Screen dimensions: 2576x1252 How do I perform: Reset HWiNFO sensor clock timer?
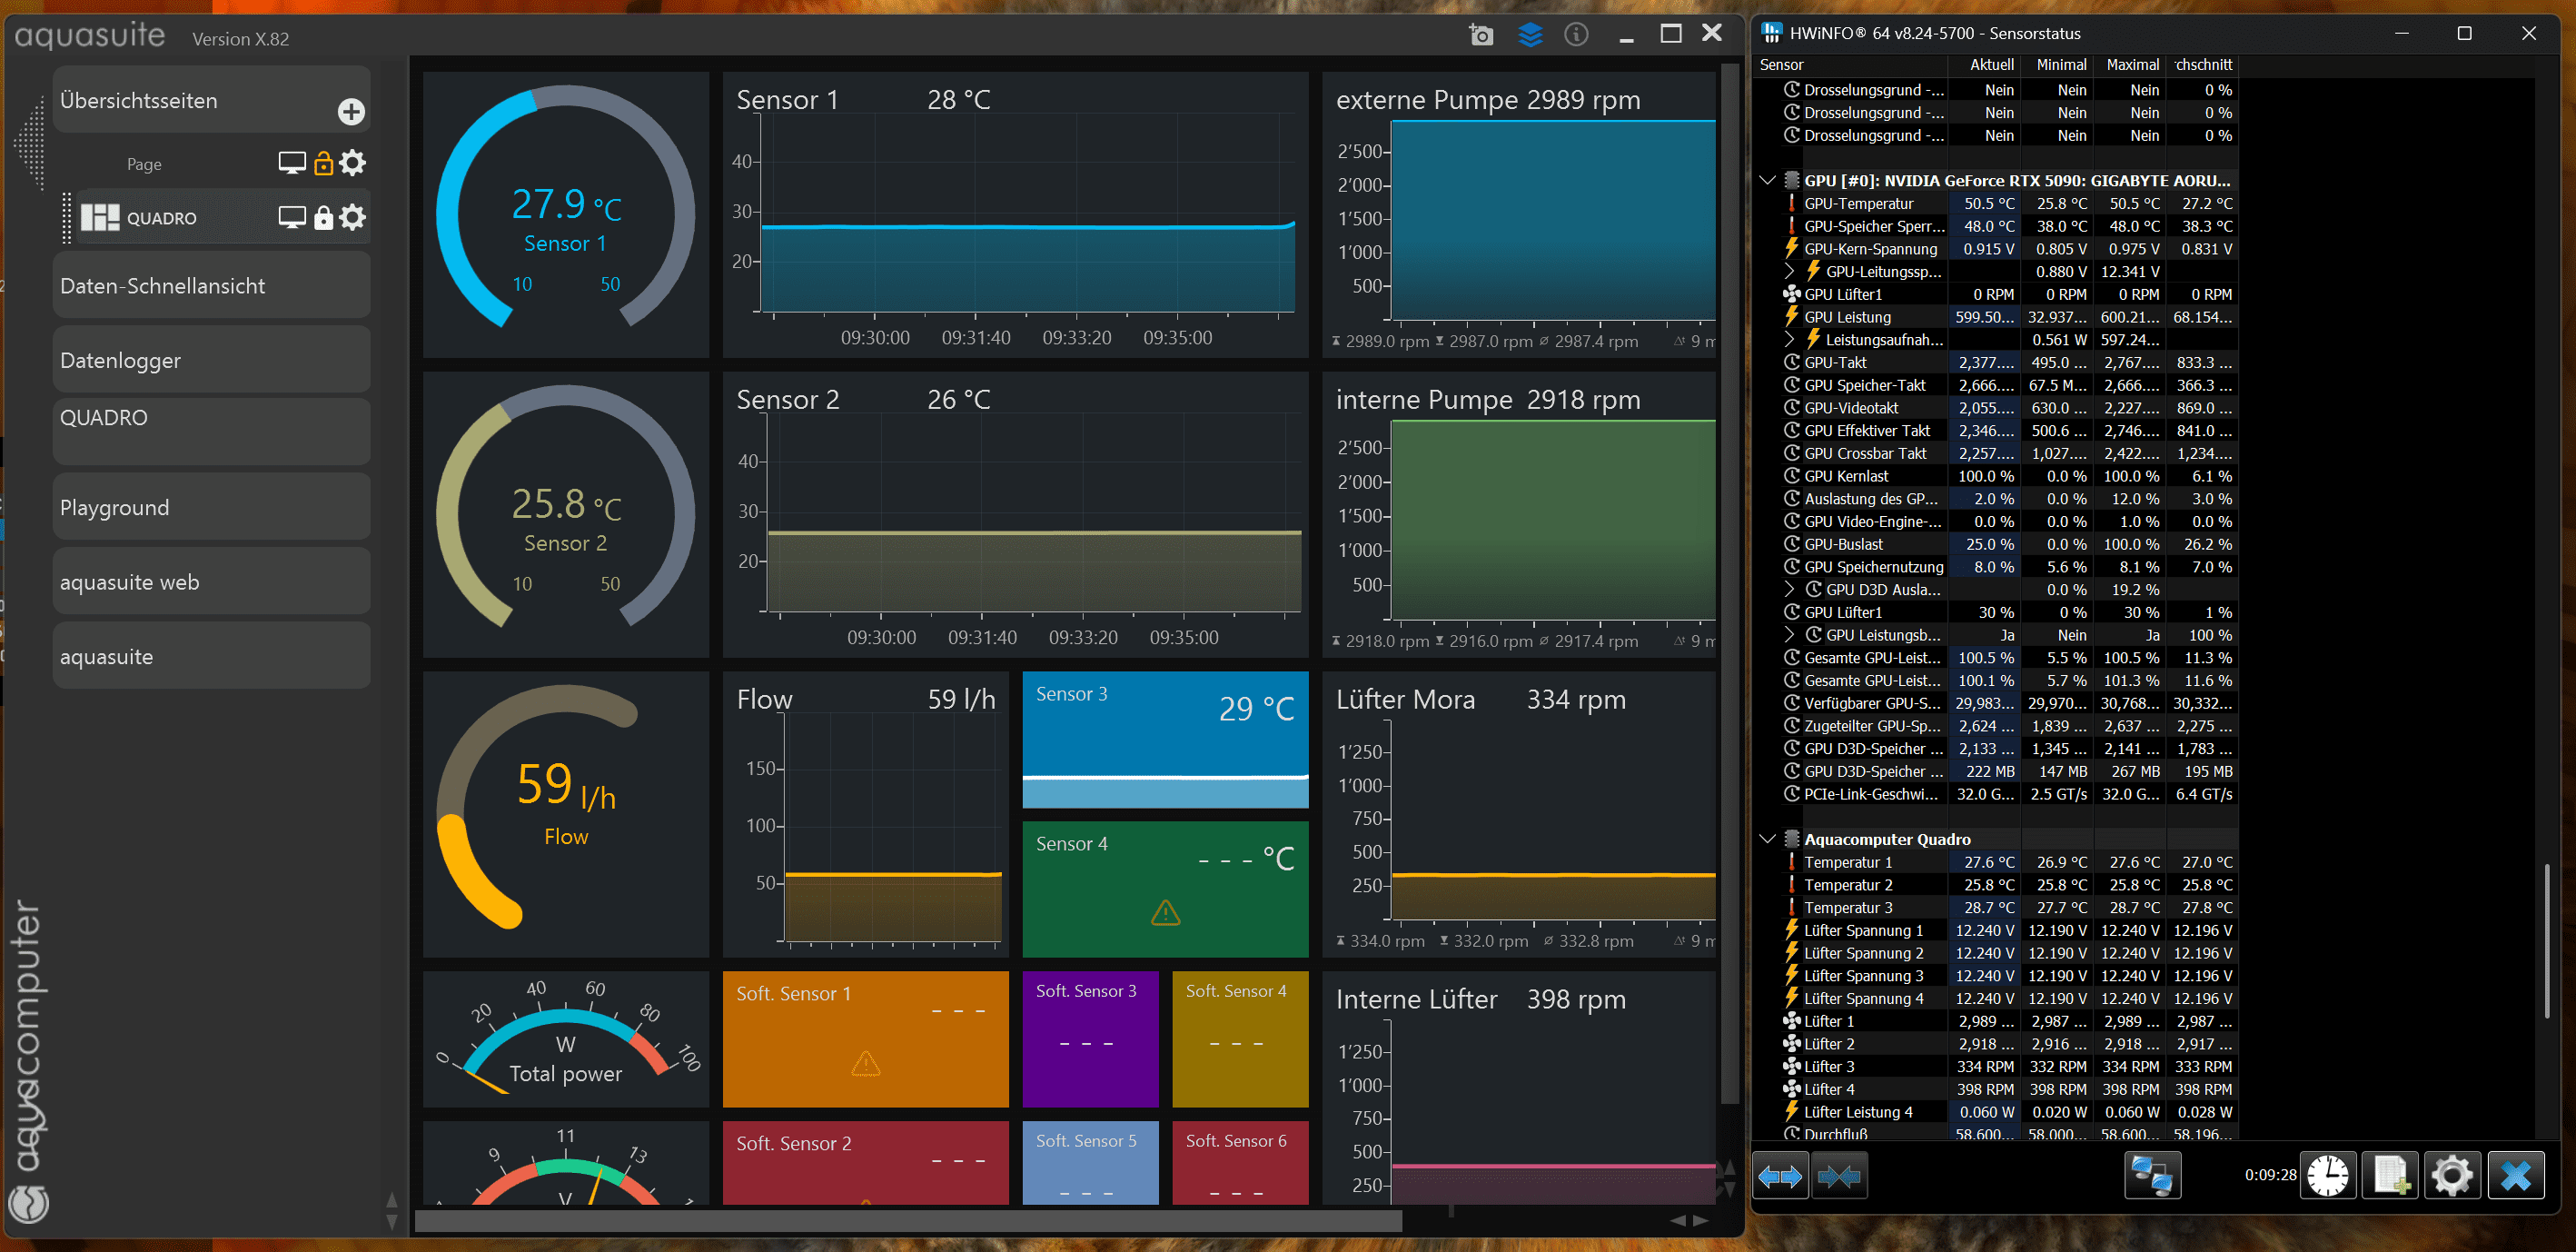pyautogui.click(x=2328, y=1176)
